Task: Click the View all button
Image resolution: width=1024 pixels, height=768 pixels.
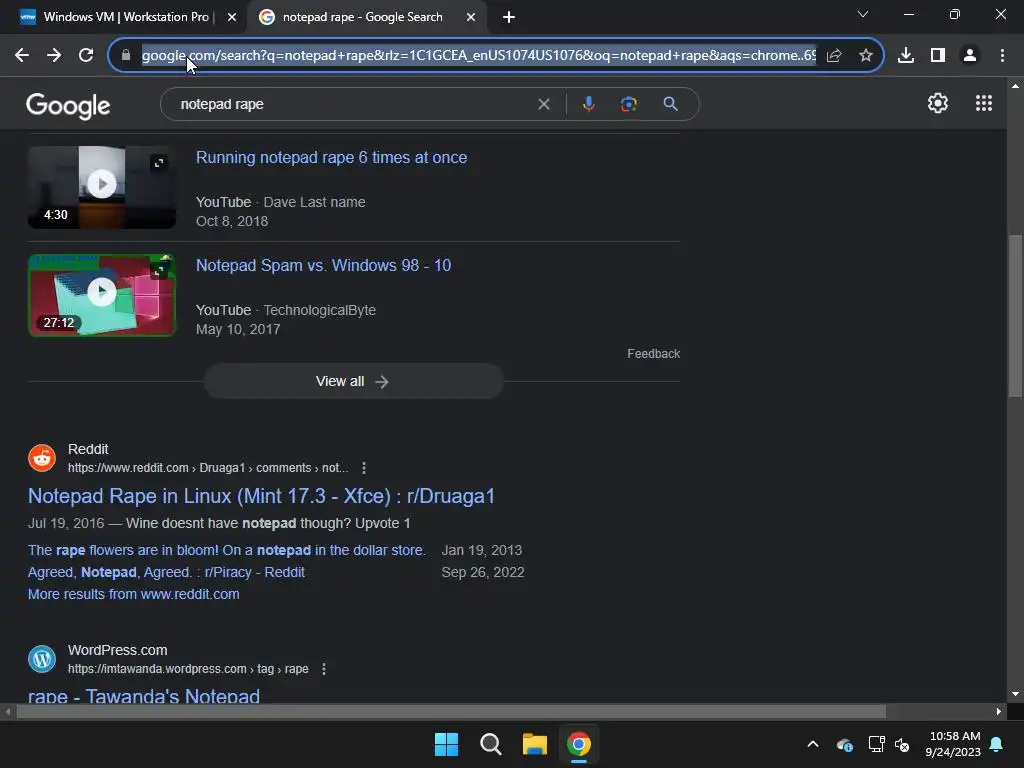Action: click(x=353, y=381)
